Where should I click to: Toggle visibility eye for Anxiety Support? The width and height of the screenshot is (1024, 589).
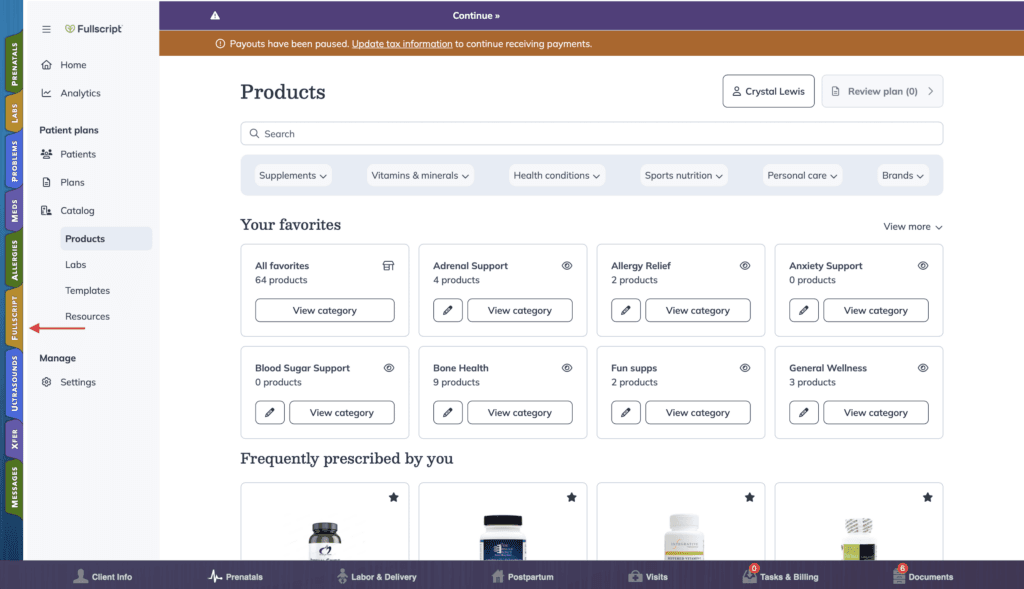click(923, 266)
